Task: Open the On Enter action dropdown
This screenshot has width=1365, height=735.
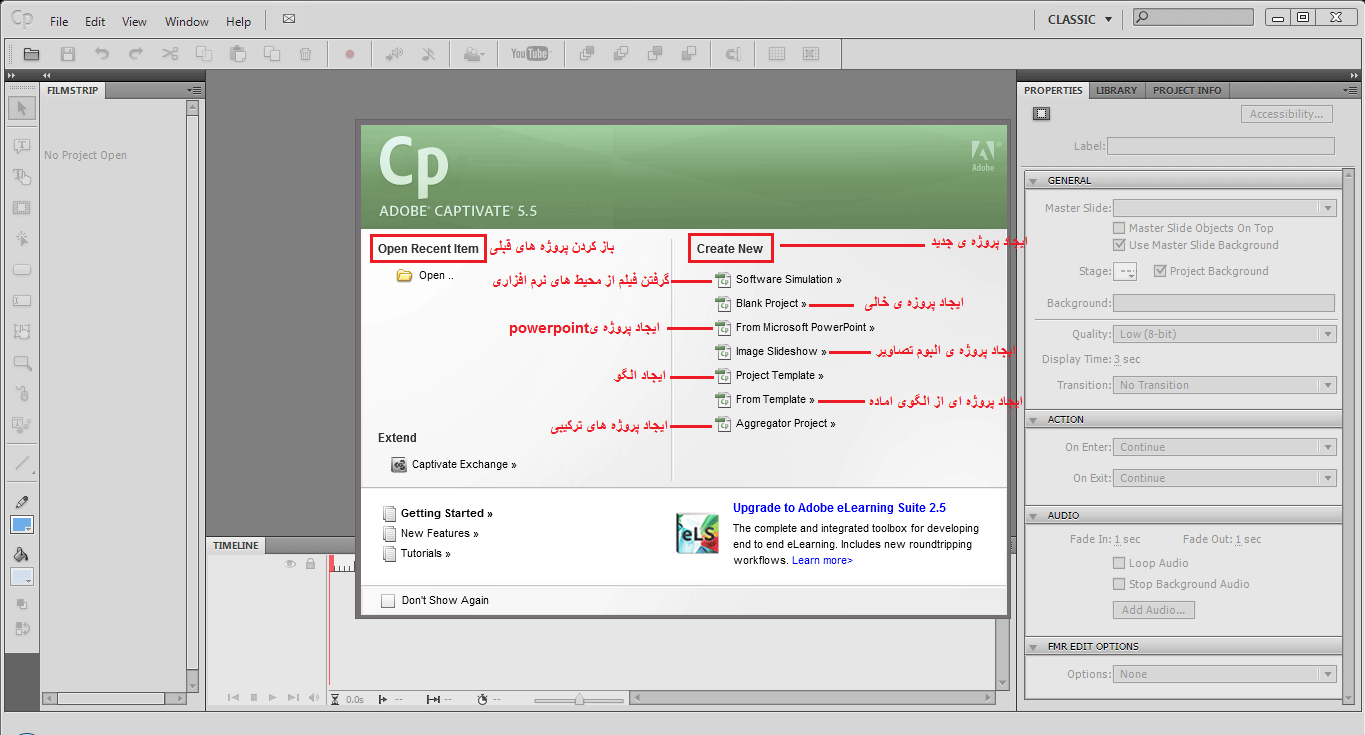Action: (x=1225, y=447)
